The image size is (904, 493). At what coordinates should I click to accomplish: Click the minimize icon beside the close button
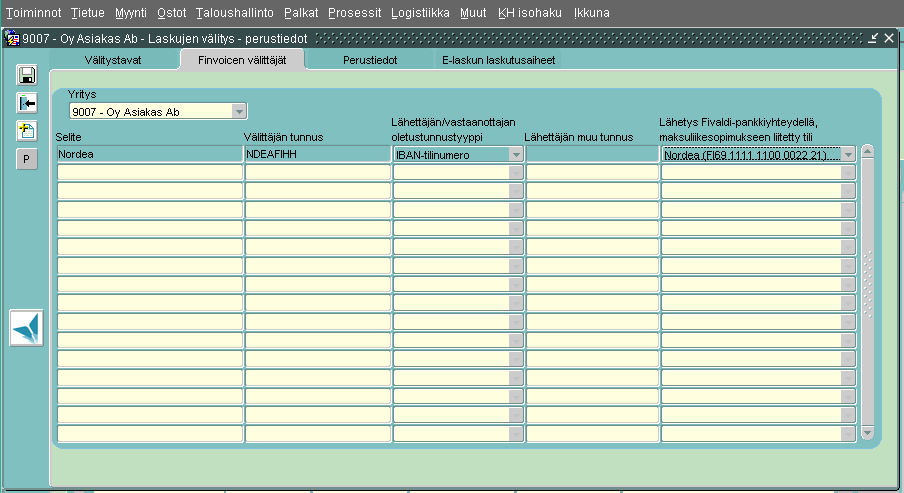tap(873, 38)
